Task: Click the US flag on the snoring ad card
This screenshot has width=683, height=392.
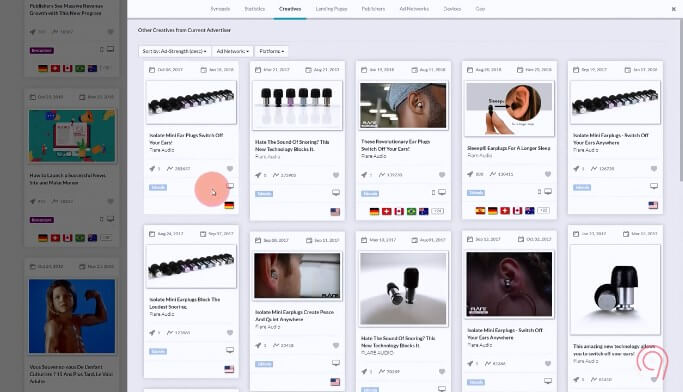Action: pos(335,212)
